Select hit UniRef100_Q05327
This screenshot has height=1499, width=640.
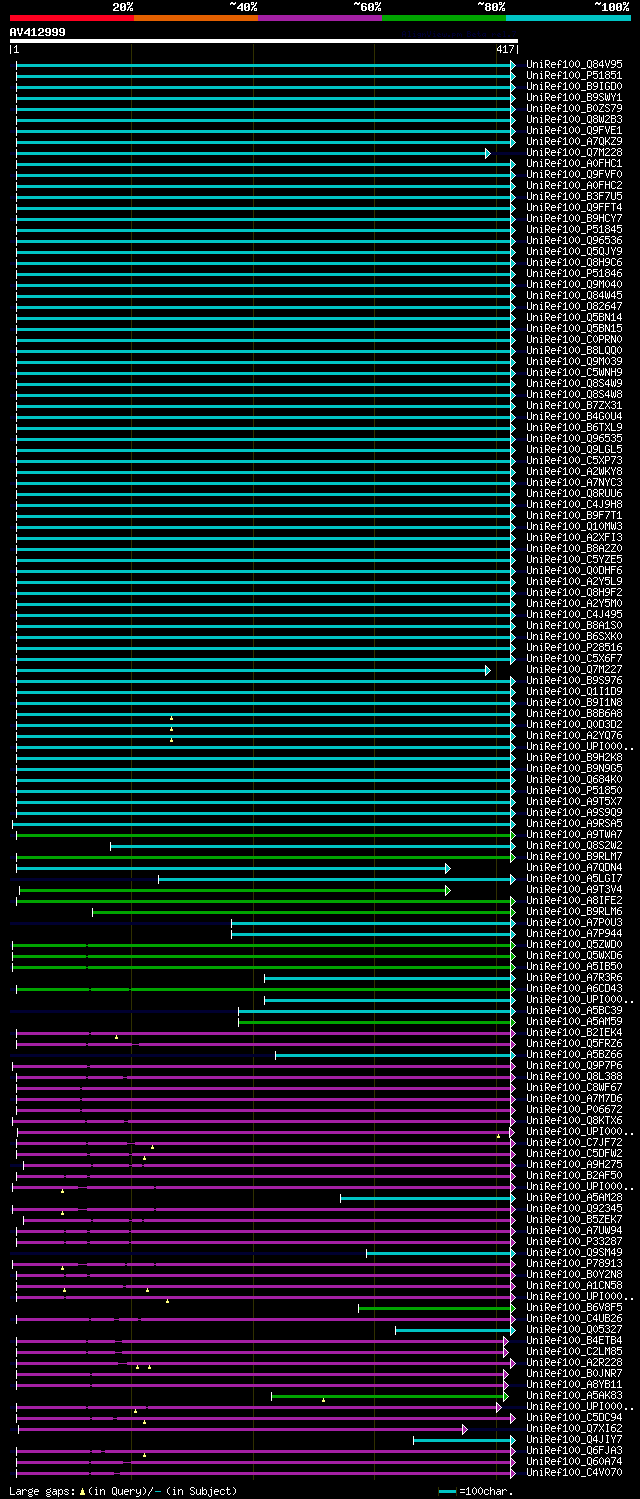(573, 1329)
